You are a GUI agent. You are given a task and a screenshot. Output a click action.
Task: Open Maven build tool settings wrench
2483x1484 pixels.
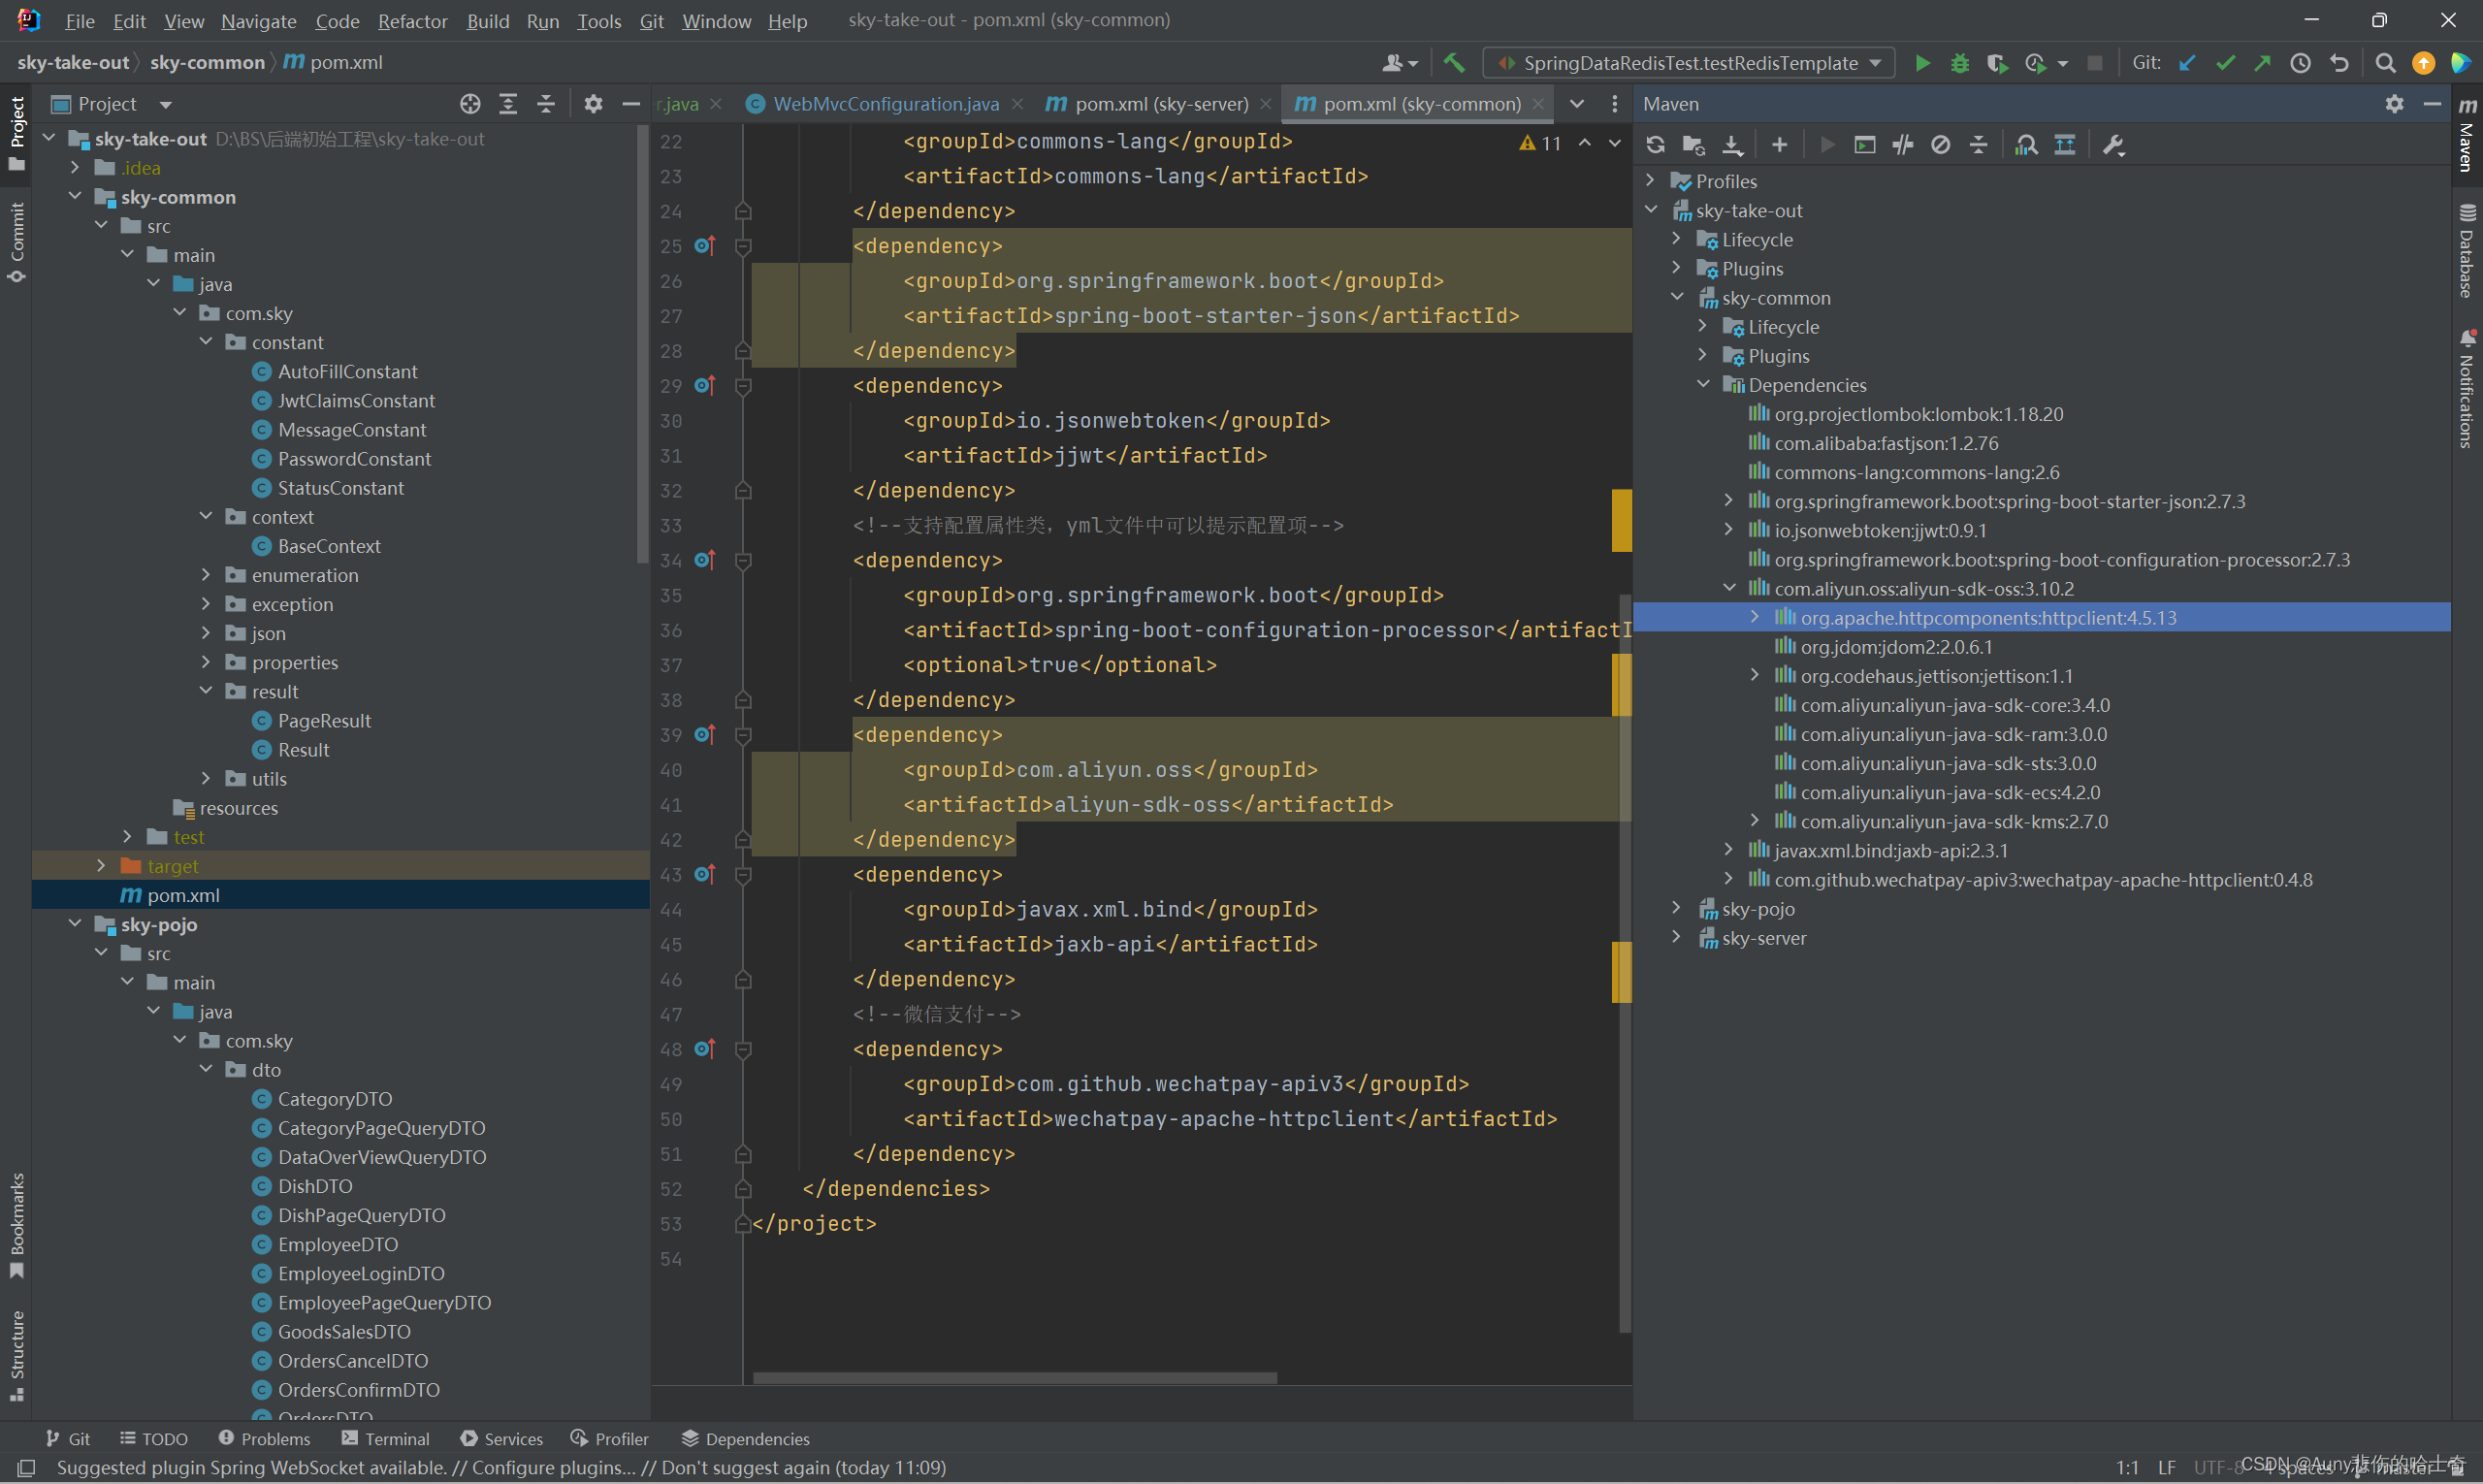coord(2113,145)
